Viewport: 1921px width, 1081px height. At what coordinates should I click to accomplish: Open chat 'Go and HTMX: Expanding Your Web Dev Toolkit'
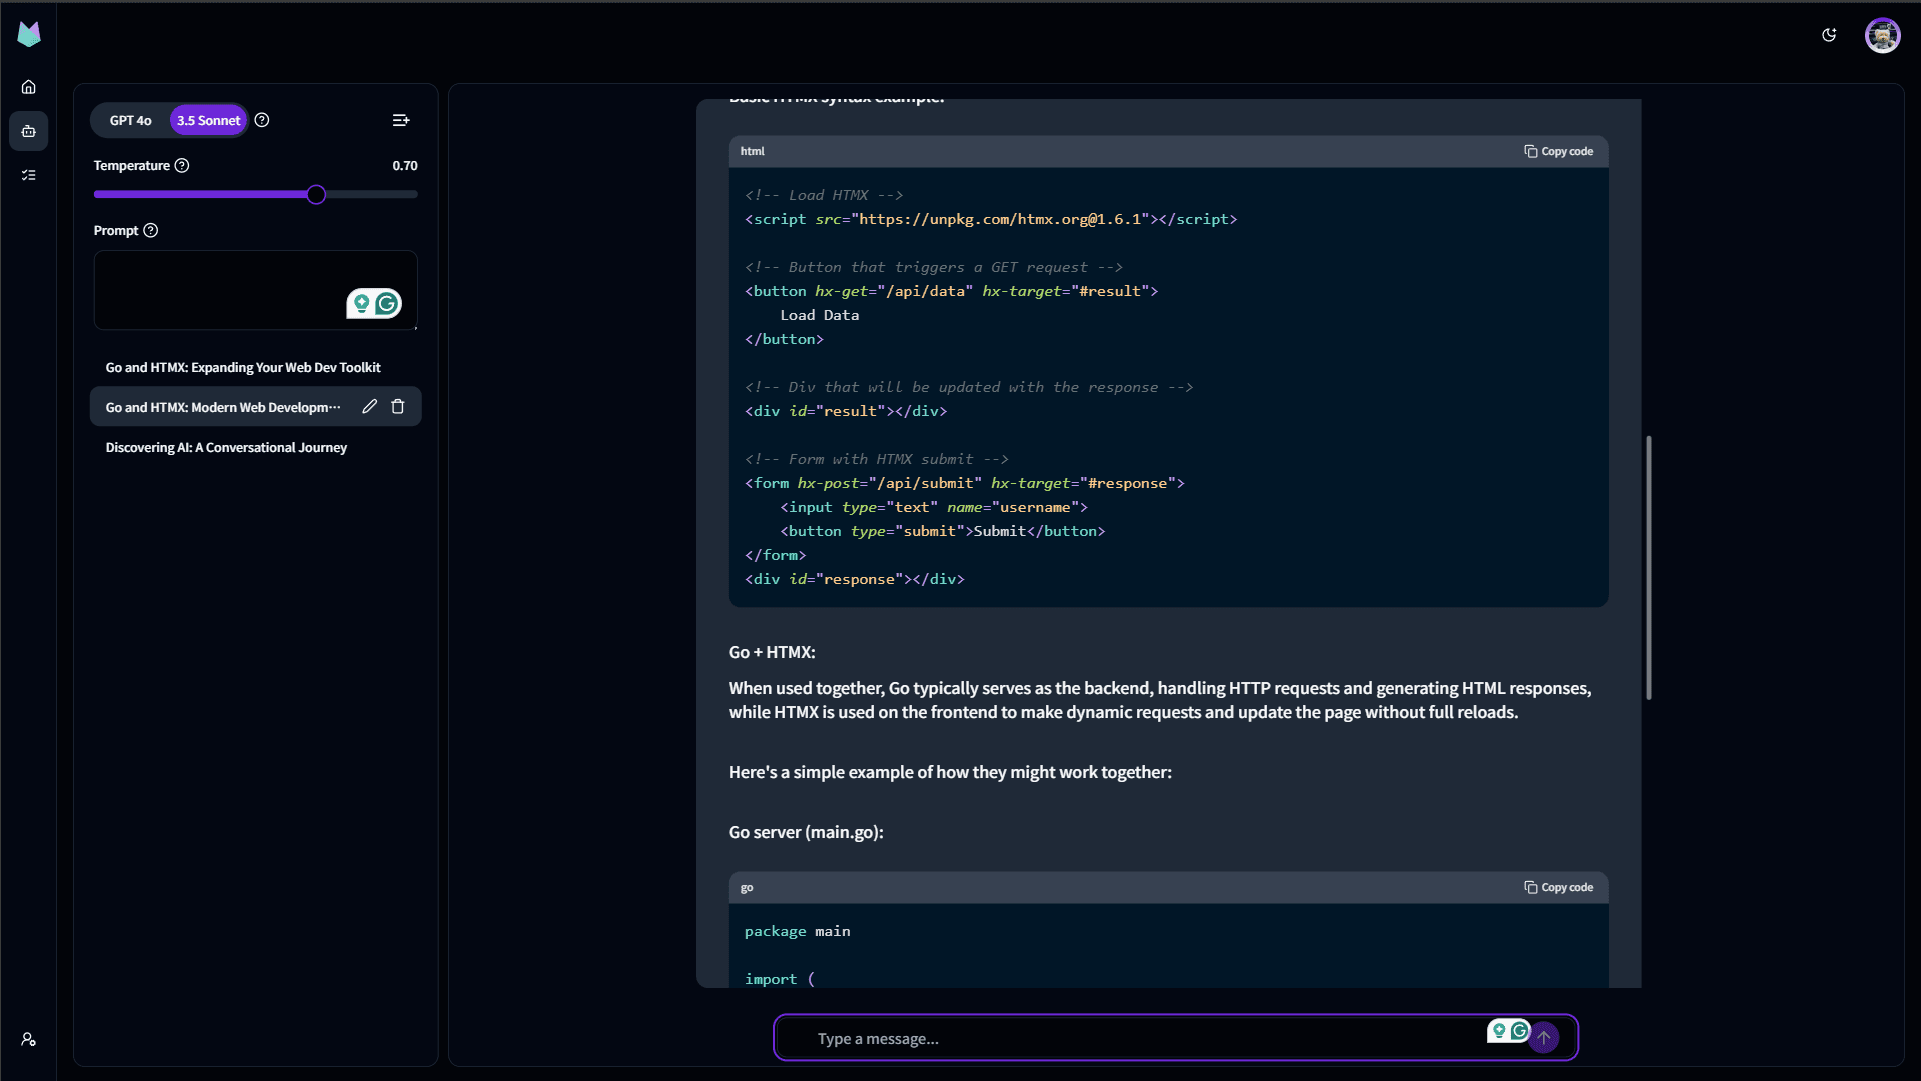point(256,368)
